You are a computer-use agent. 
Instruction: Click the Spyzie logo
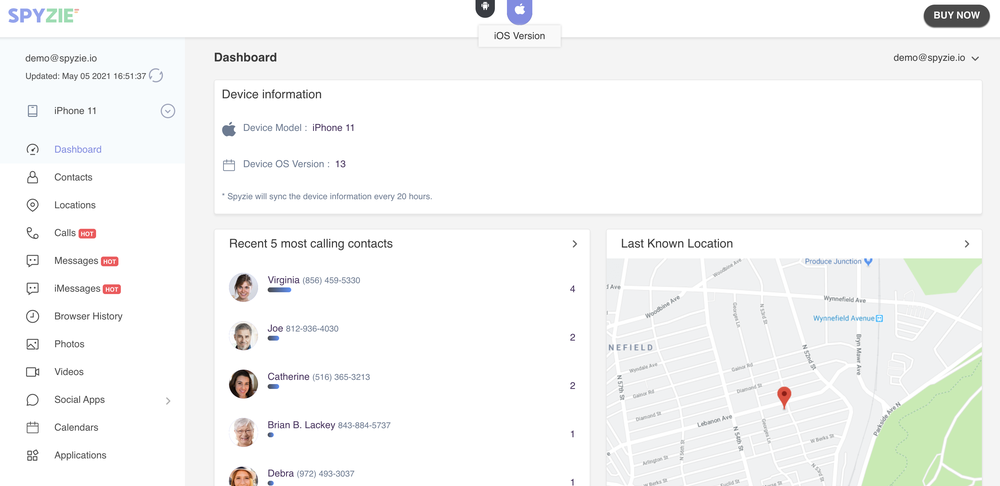pos(43,15)
